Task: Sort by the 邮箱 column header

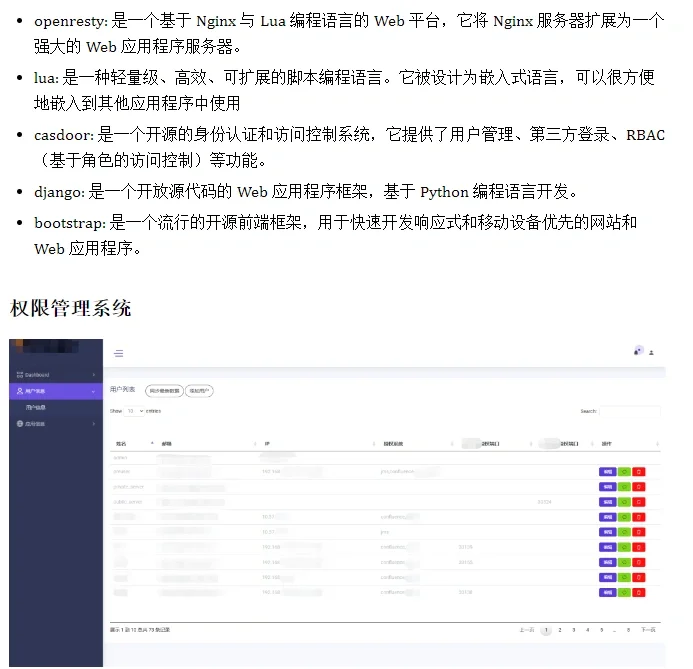Action: 167,444
